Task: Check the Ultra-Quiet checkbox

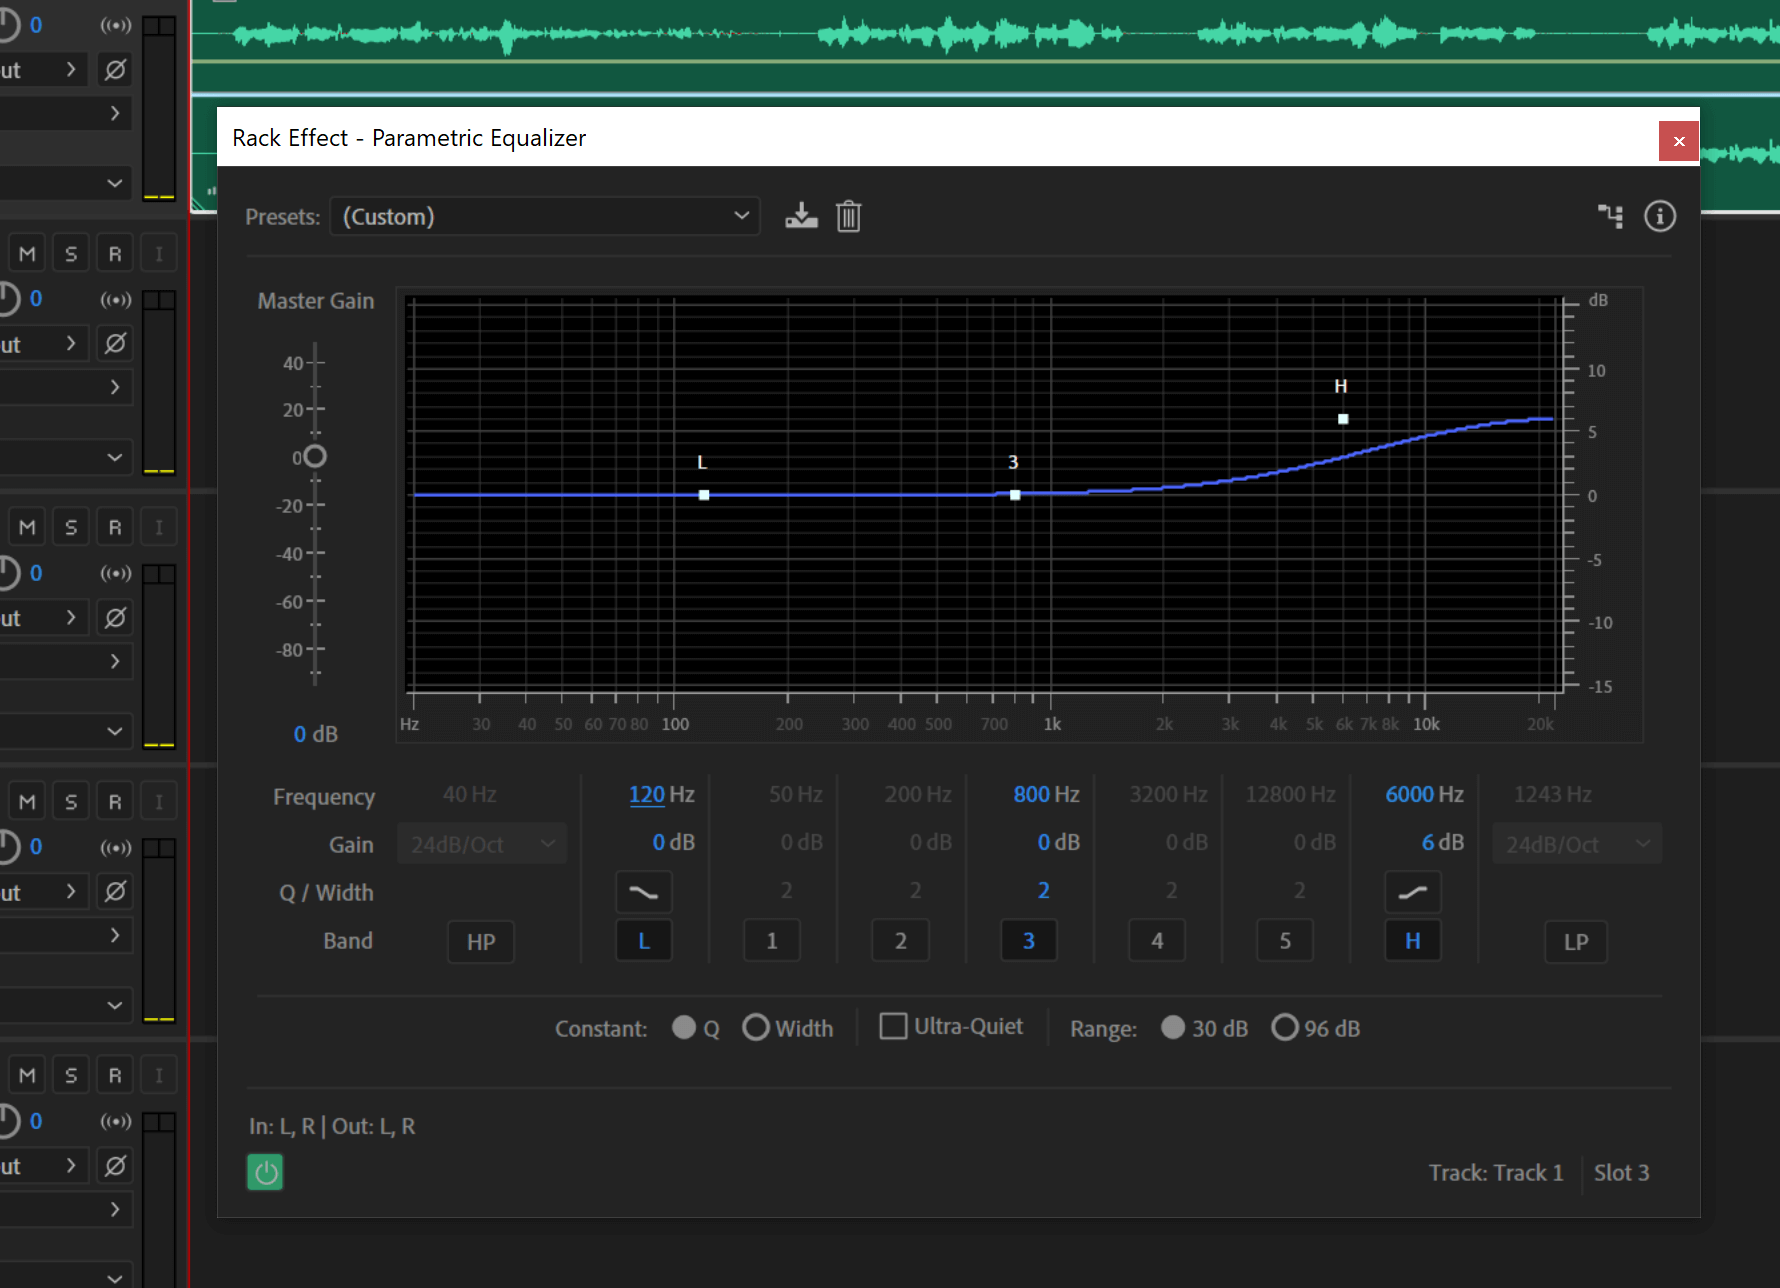Action: [x=893, y=1026]
